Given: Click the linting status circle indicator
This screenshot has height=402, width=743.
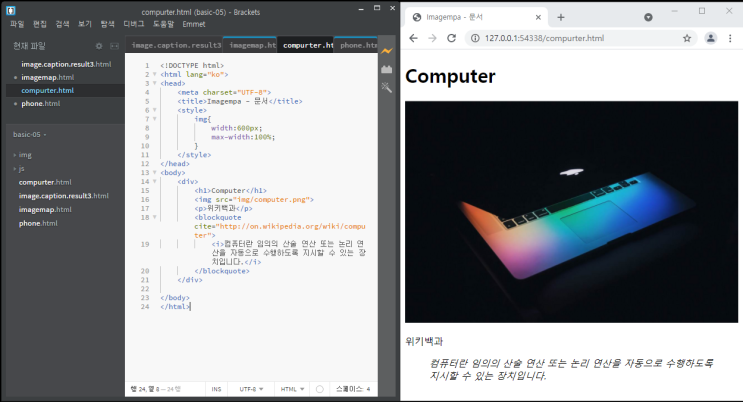Looking at the screenshot, I should (320, 389).
